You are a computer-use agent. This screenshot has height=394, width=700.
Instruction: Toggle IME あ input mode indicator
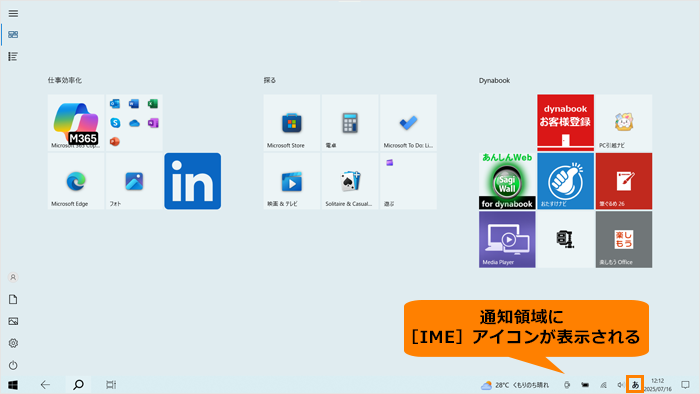tap(635, 384)
